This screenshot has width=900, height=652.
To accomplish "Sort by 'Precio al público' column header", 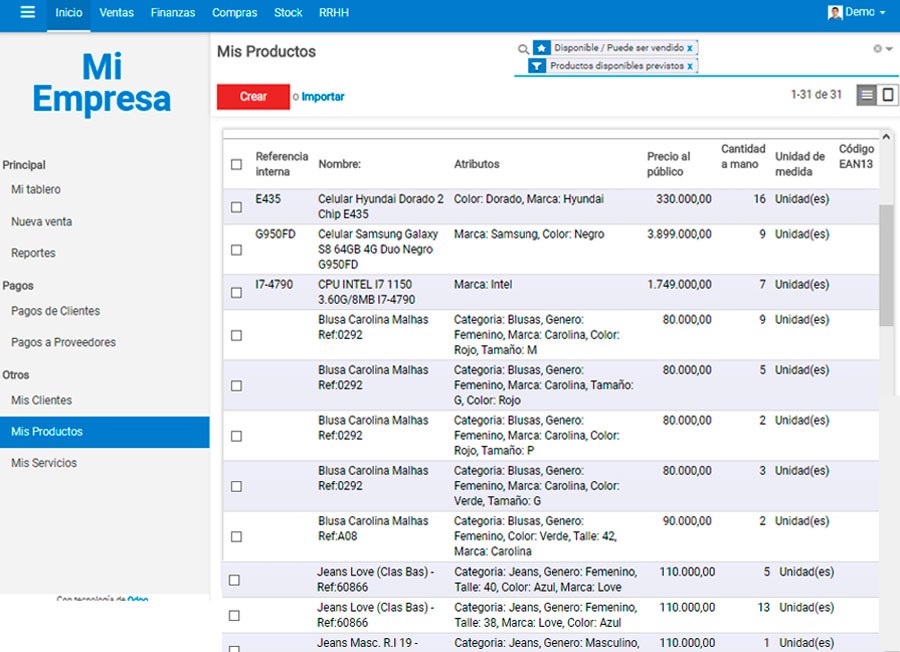I will pos(669,164).
